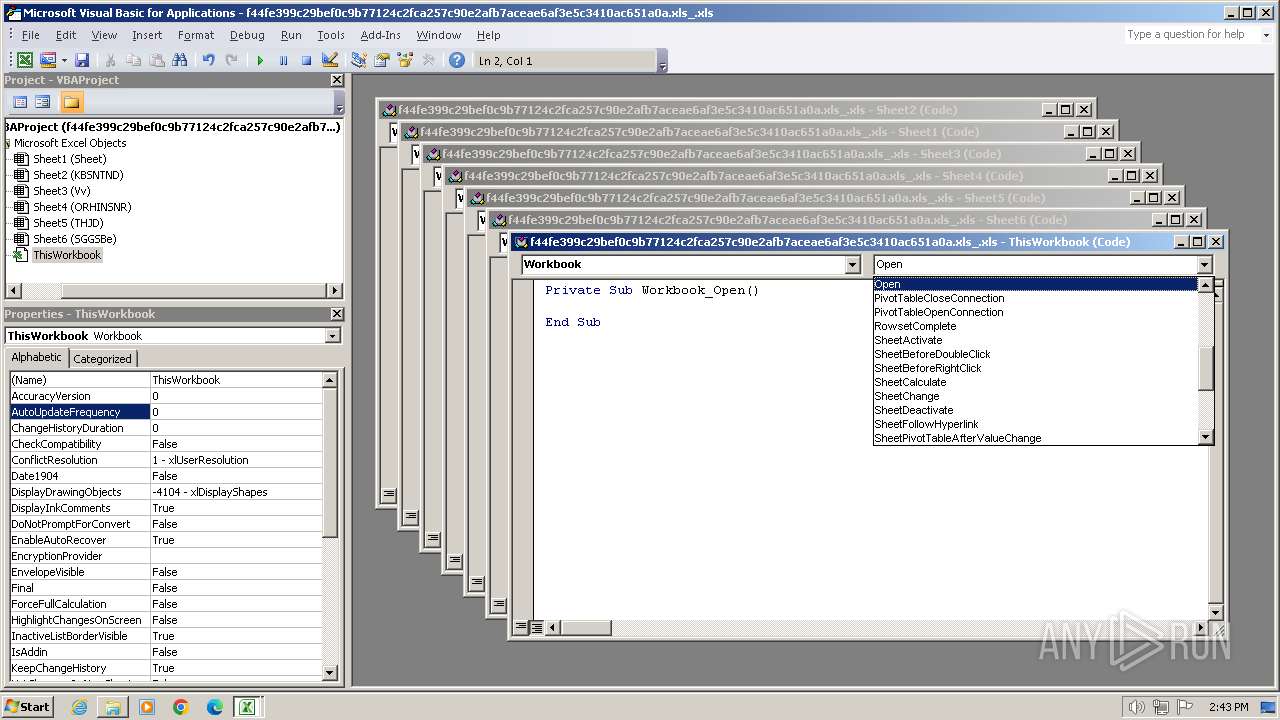Select Sheet2 (KBSNTND) in project tree
Image resolution: width=1280 pixels, height=720 pixels.
pos(78,175)
